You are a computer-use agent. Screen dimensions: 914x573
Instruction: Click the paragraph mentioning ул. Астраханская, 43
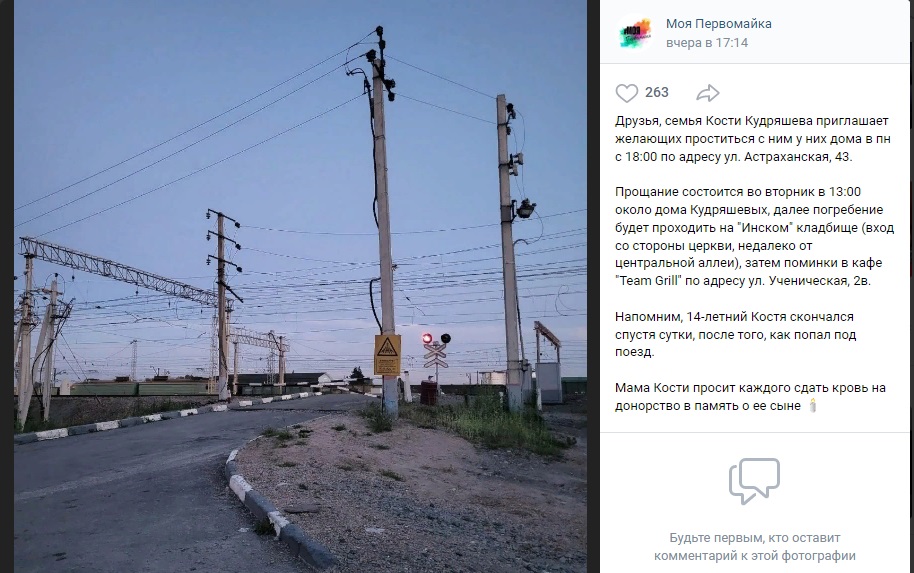[753, 139]
